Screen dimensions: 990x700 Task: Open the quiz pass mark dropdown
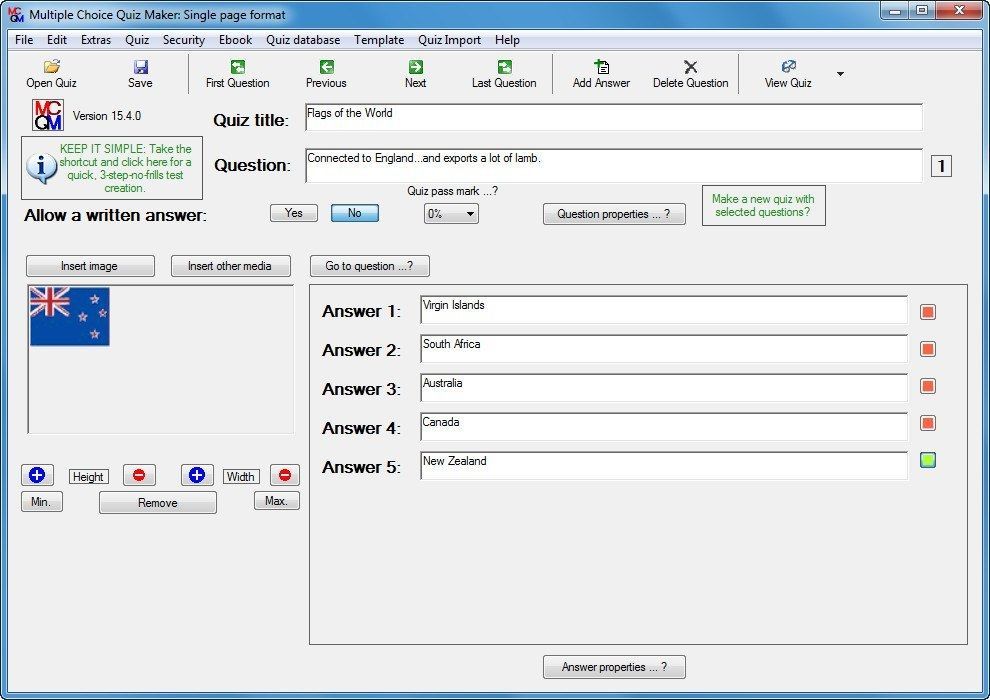[450, 213]
